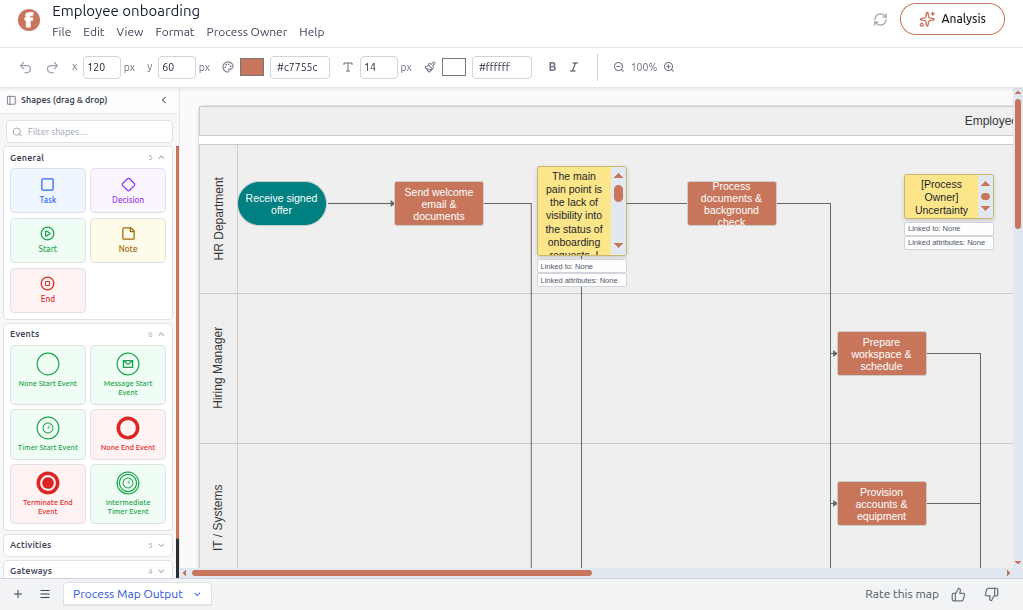The width and height of the screenshot is (1023, 610).
Task: Click the redo arrow icon
Action: [x=52, y=67]
